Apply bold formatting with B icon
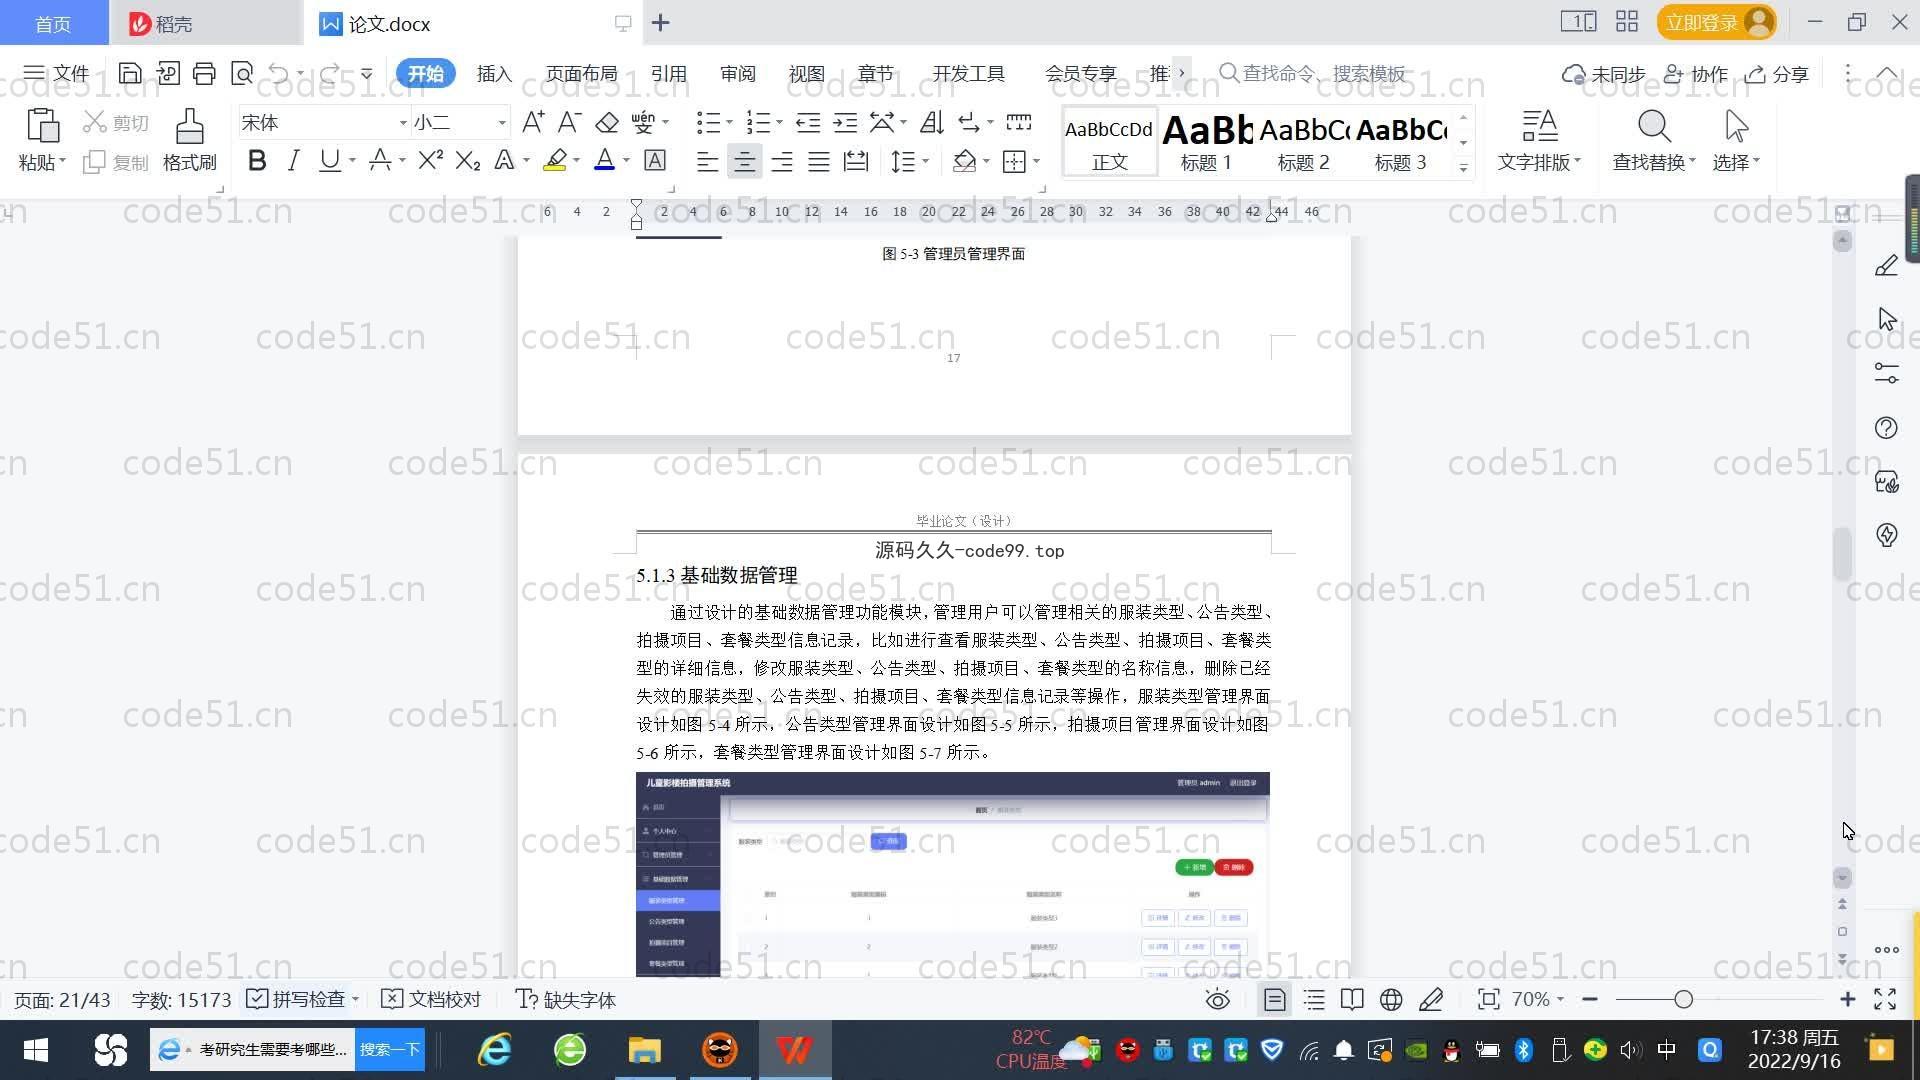The width and height of the screenshot is (1920, 1080). coord(257,161)
